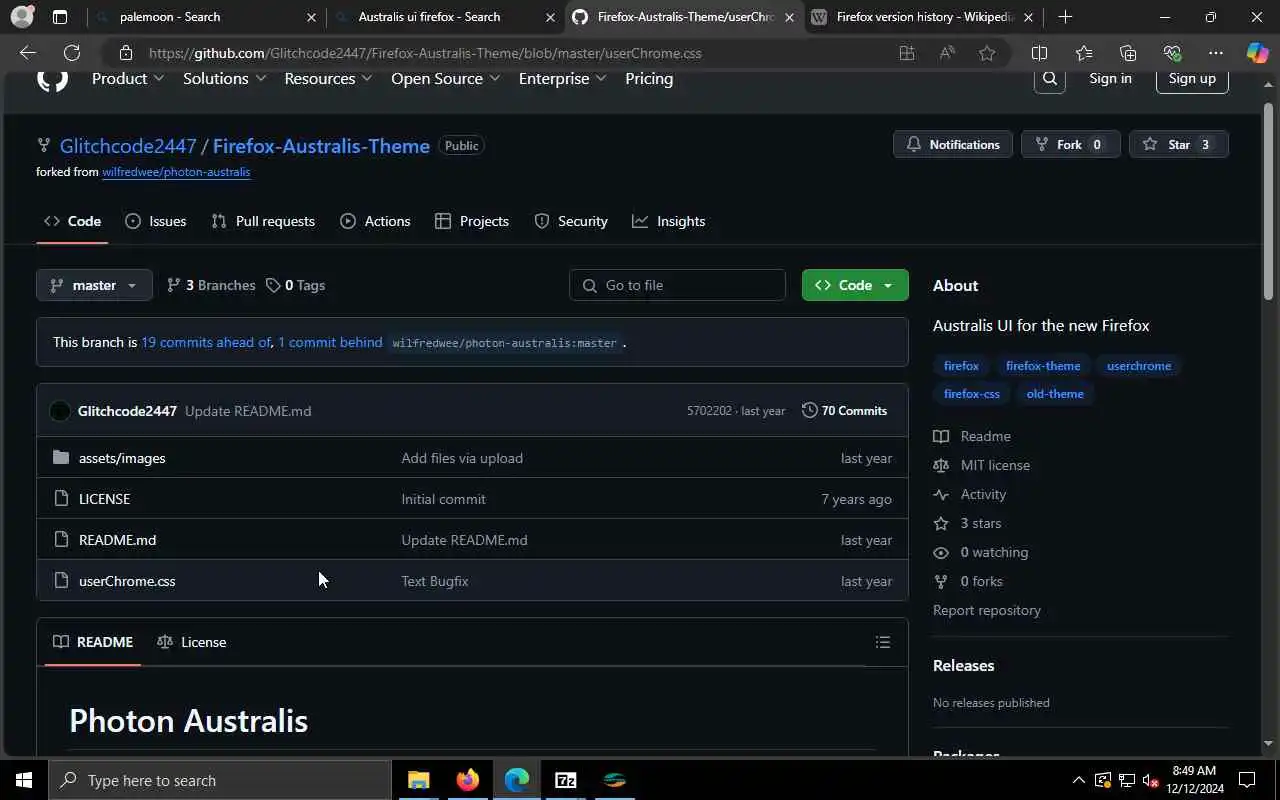Open GitHub search magnifier icon
The height and width of the screenshot is (800, 1280).
tap(1049, 79)
